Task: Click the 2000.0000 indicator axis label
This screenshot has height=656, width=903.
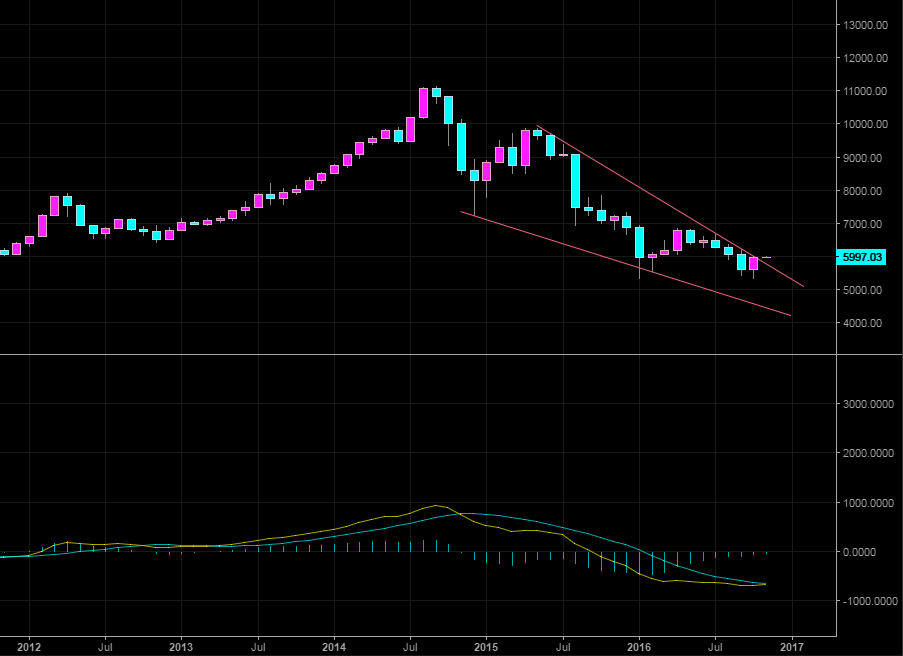Action: (870, 453)
